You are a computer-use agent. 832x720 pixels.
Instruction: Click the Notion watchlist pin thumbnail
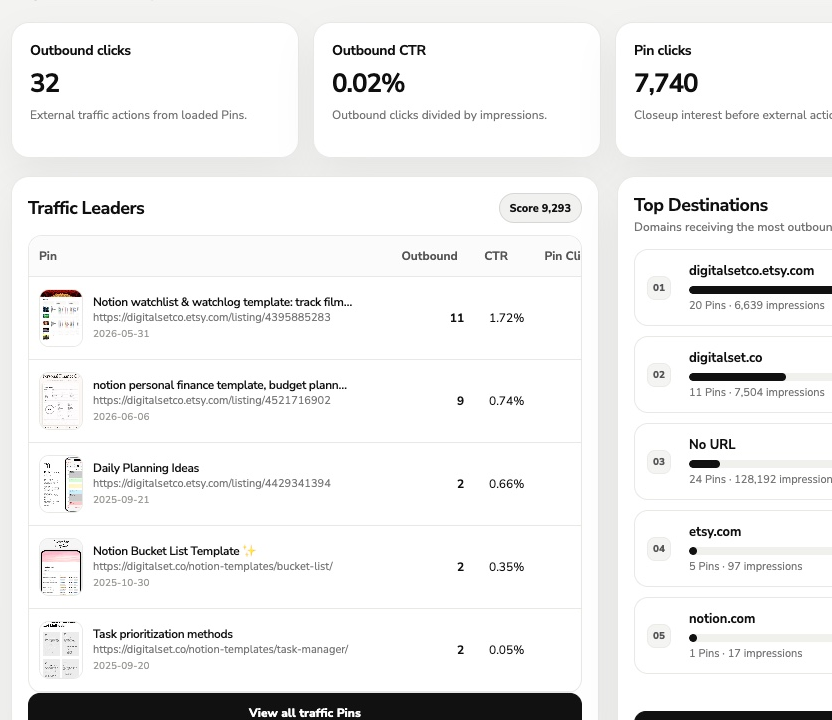click(61, 318)
